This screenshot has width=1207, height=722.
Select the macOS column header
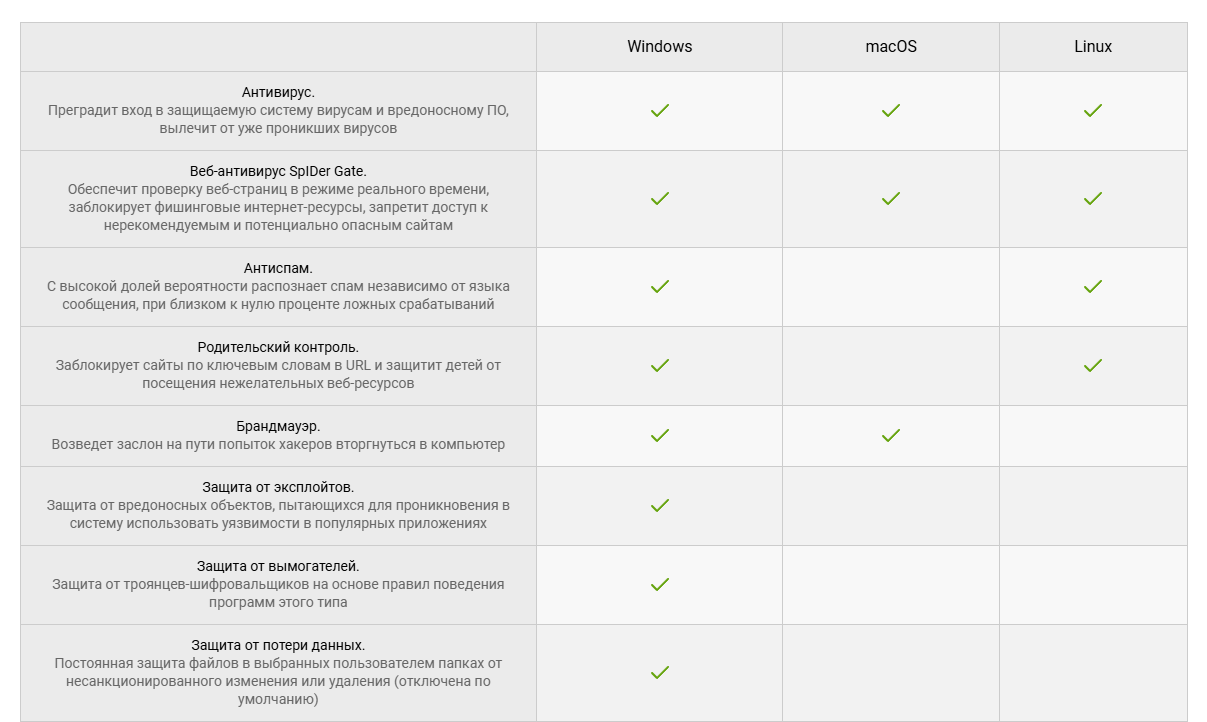coord(891,47)
